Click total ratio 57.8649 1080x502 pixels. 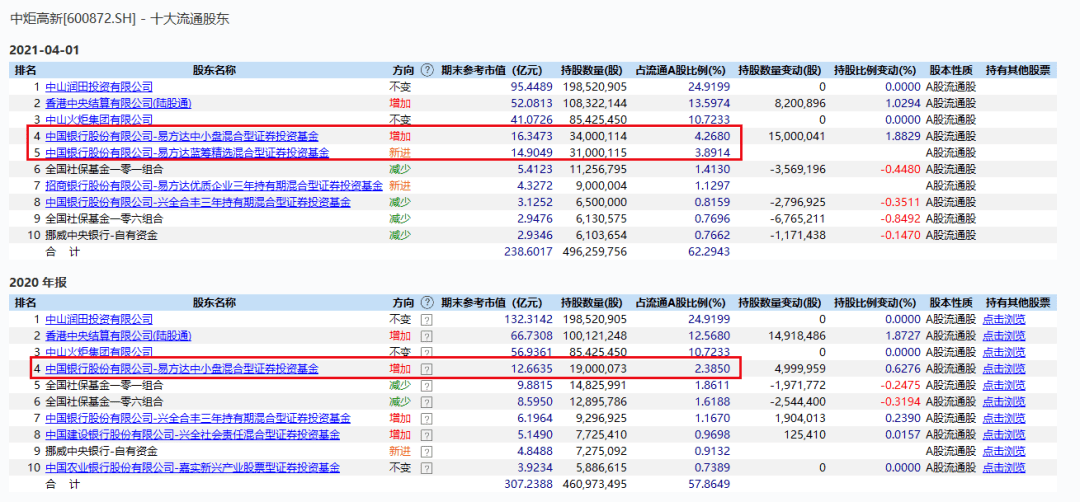click(707, 485)
